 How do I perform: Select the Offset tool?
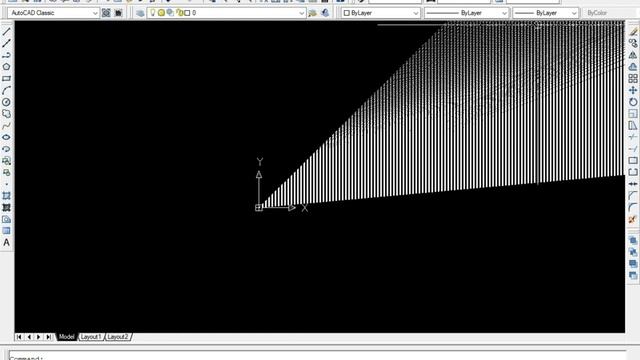tap(633, 67)
